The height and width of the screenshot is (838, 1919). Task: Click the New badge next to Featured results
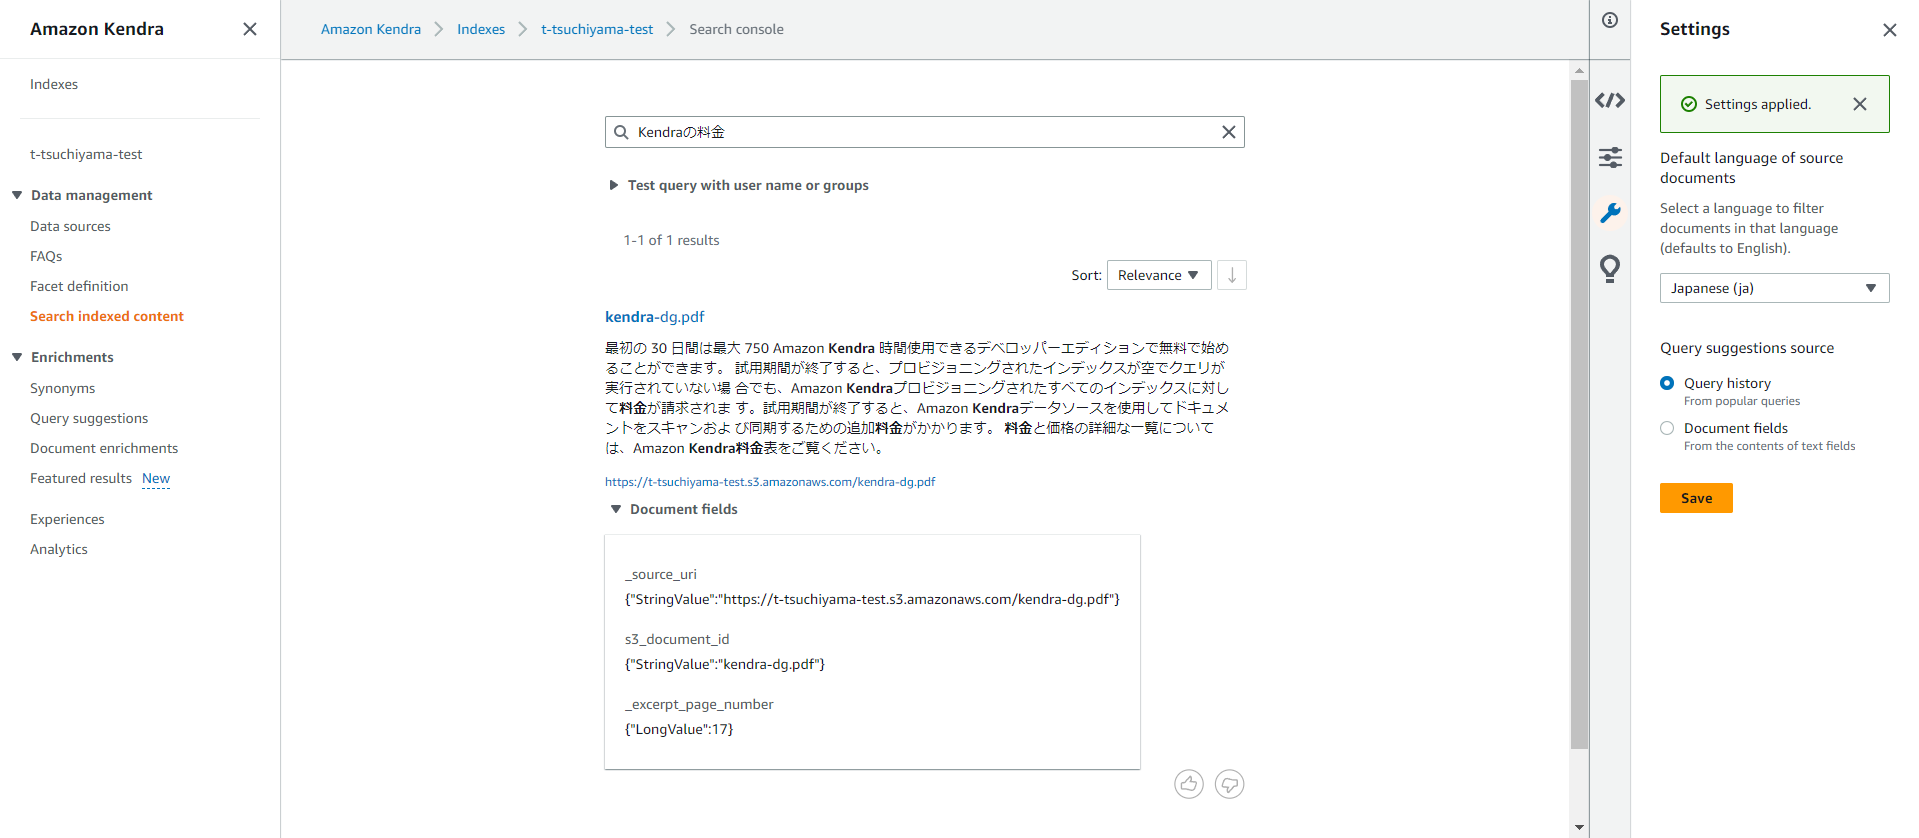click(156, 478)
